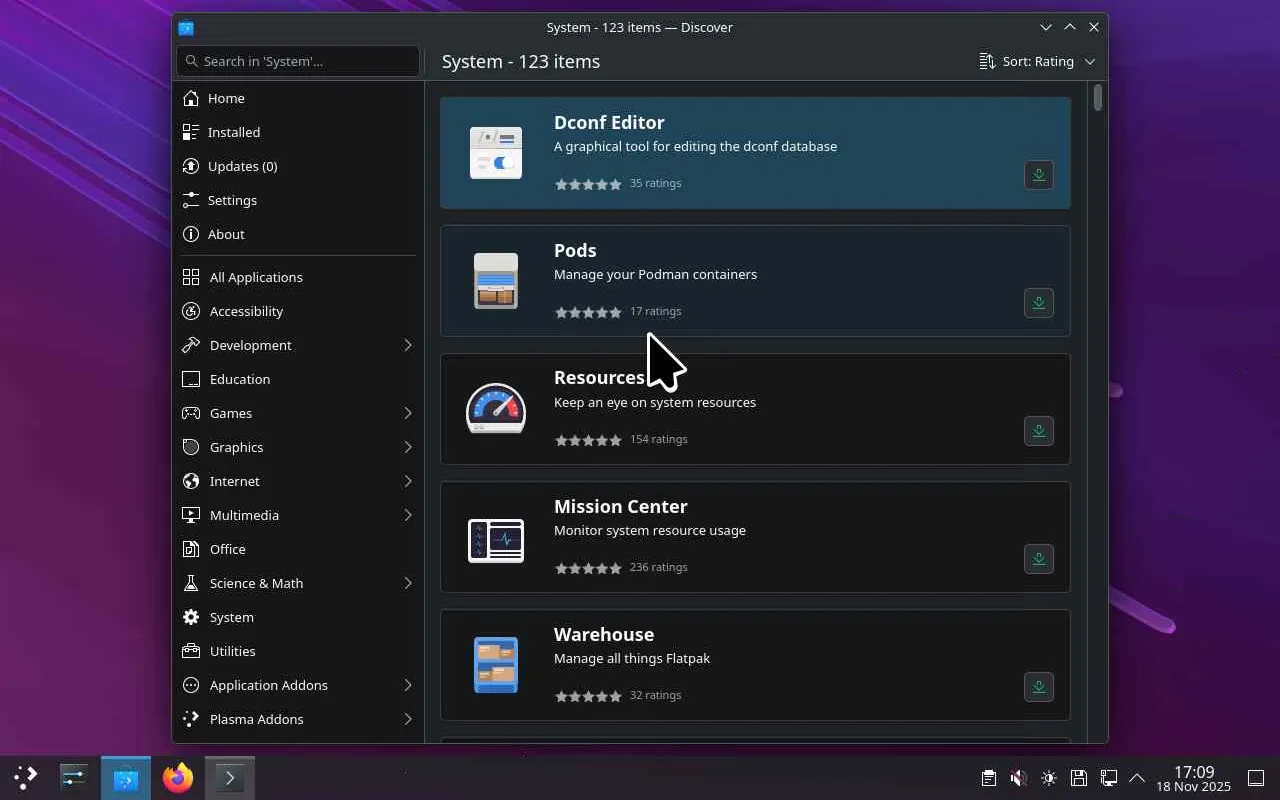Install Dconf Editor with its download button
Viewport: 1280px width, 800px height.
point(1039,175)
